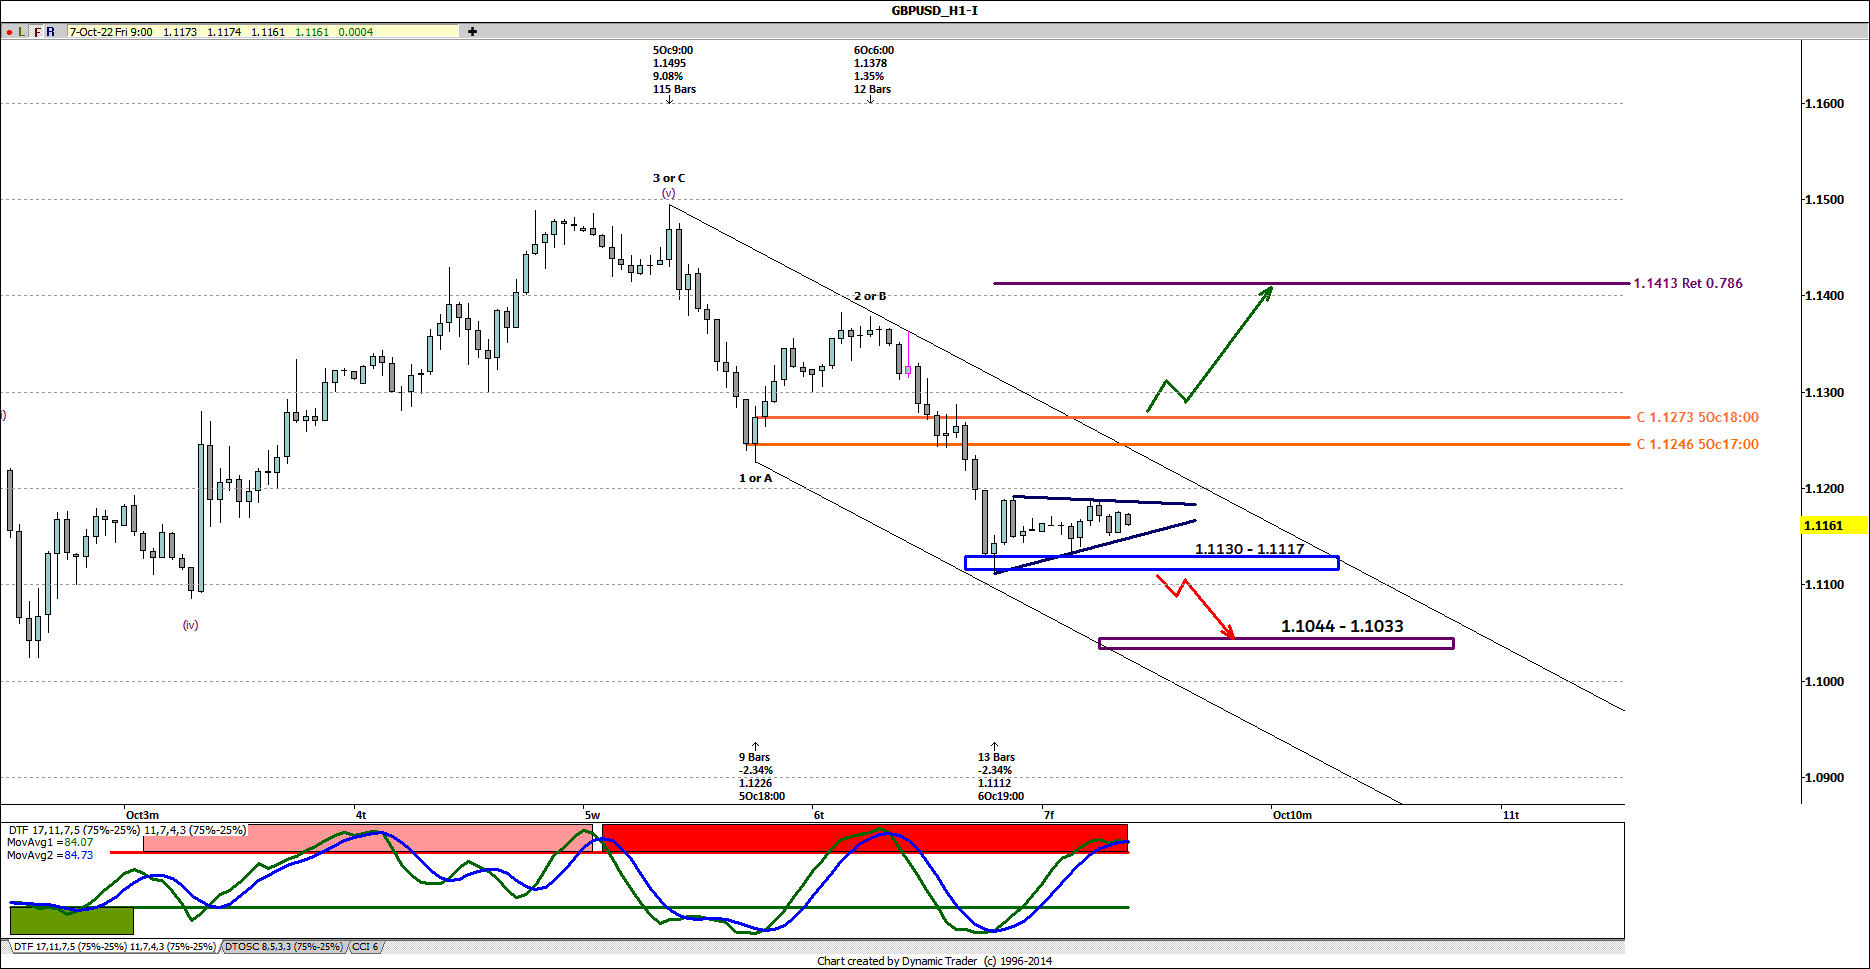This screenshot has height=969, width=1870.
Task: Select the 1.1413 purple retracement line
Action: point(1310,283)
